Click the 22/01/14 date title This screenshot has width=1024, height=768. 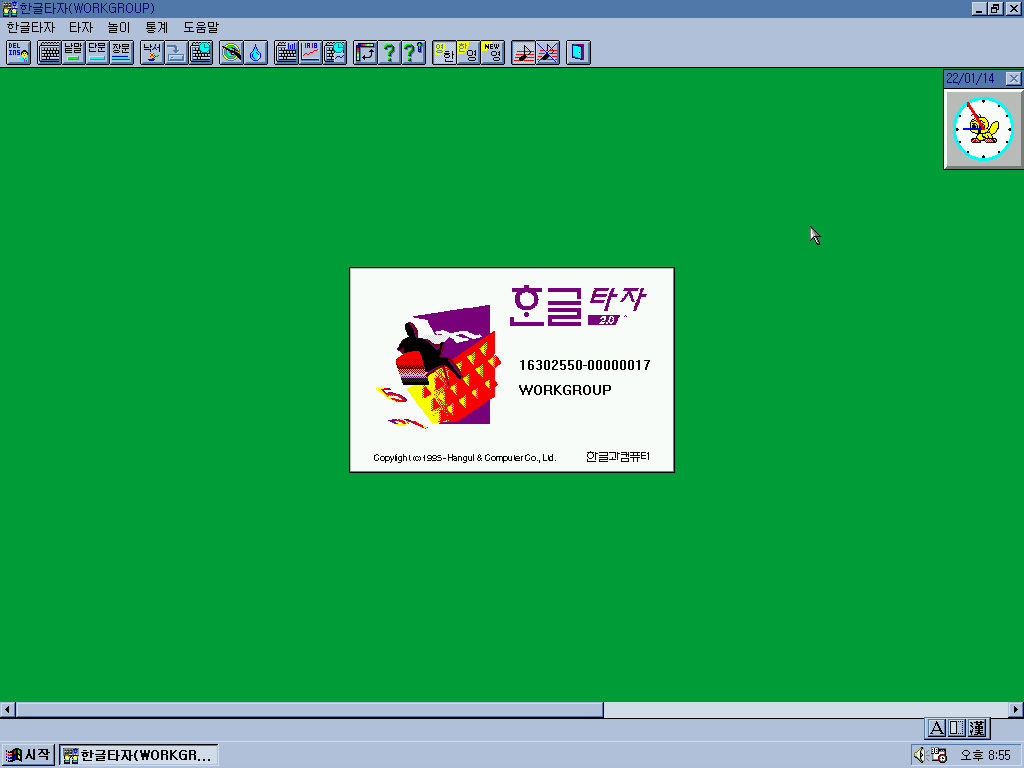[970, 78]
